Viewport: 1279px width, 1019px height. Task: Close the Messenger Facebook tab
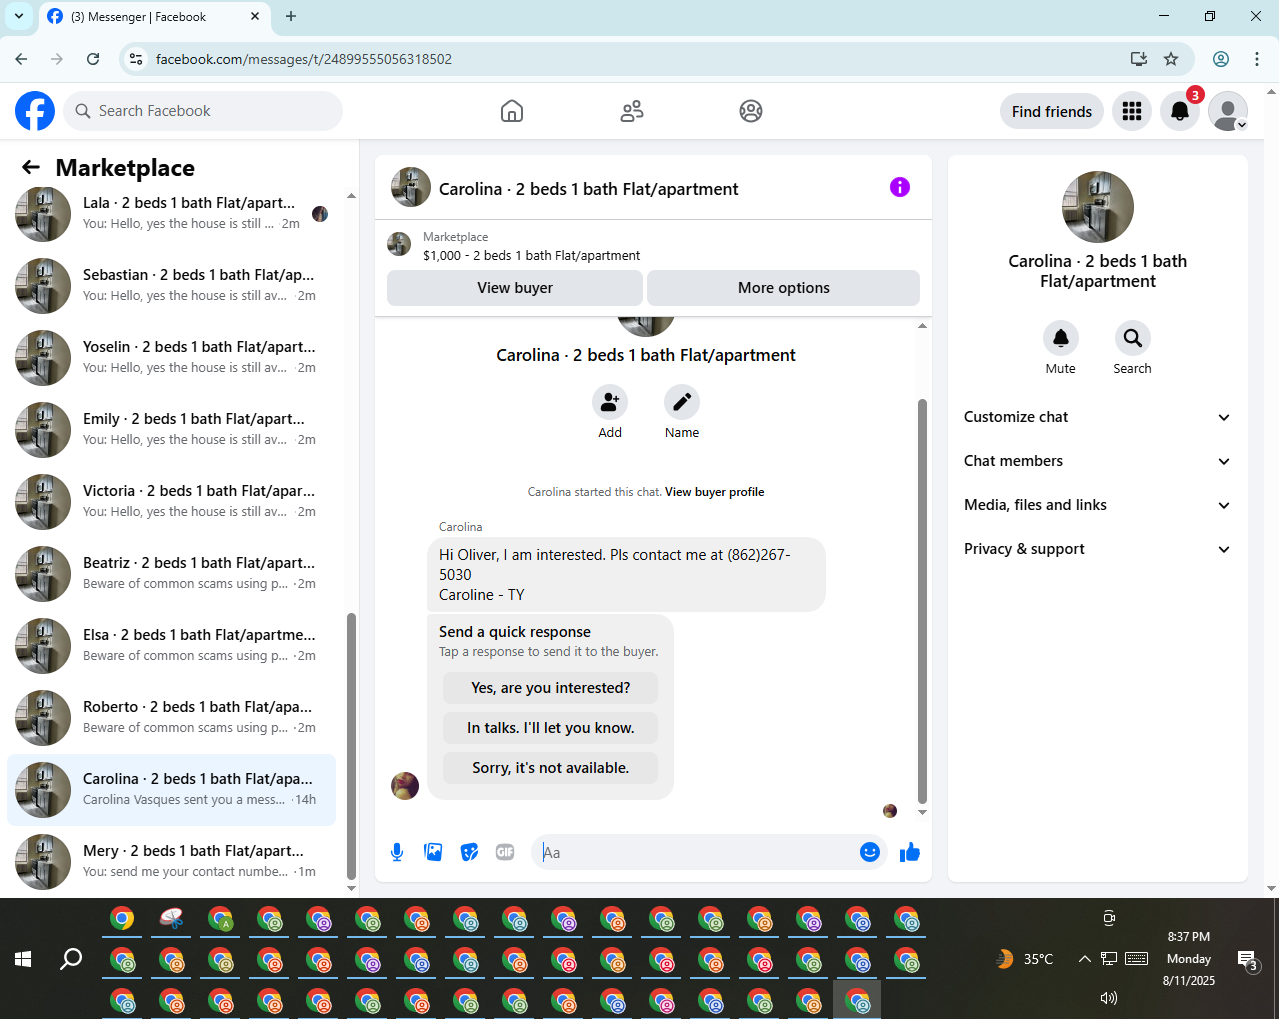coord(255,16)
